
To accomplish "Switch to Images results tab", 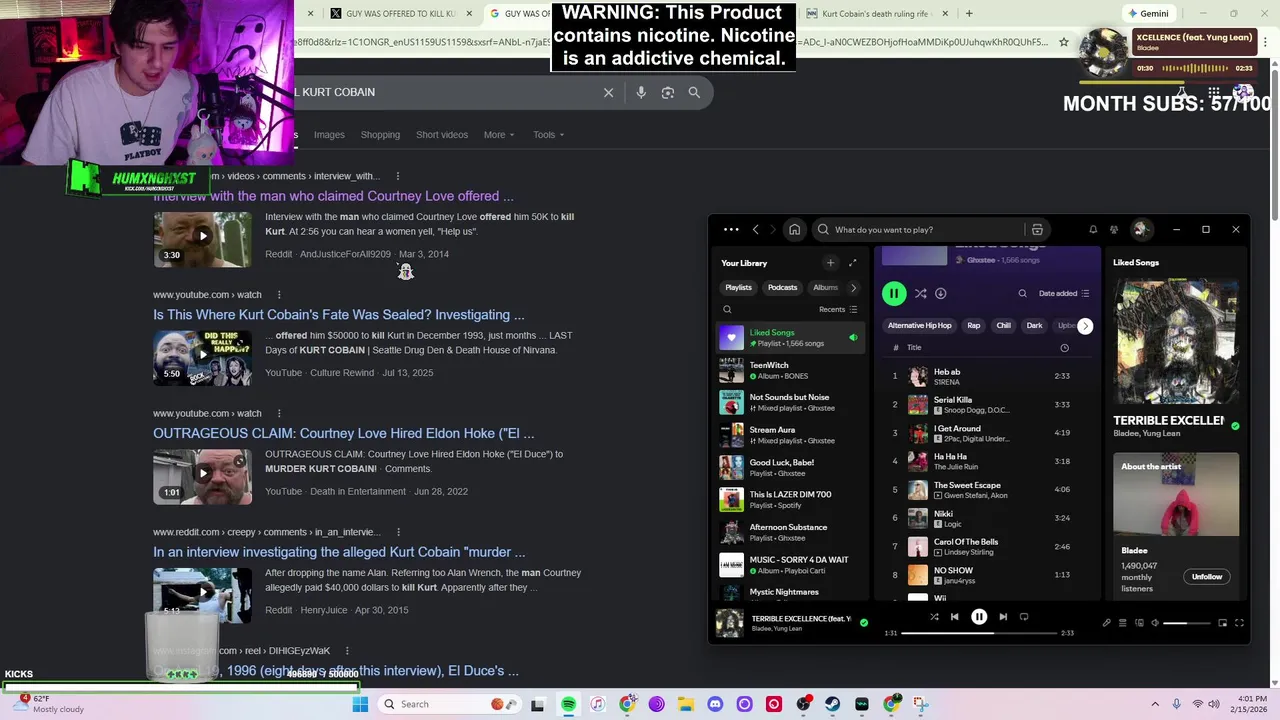I will pyautogui.click(x=329, y=135).
